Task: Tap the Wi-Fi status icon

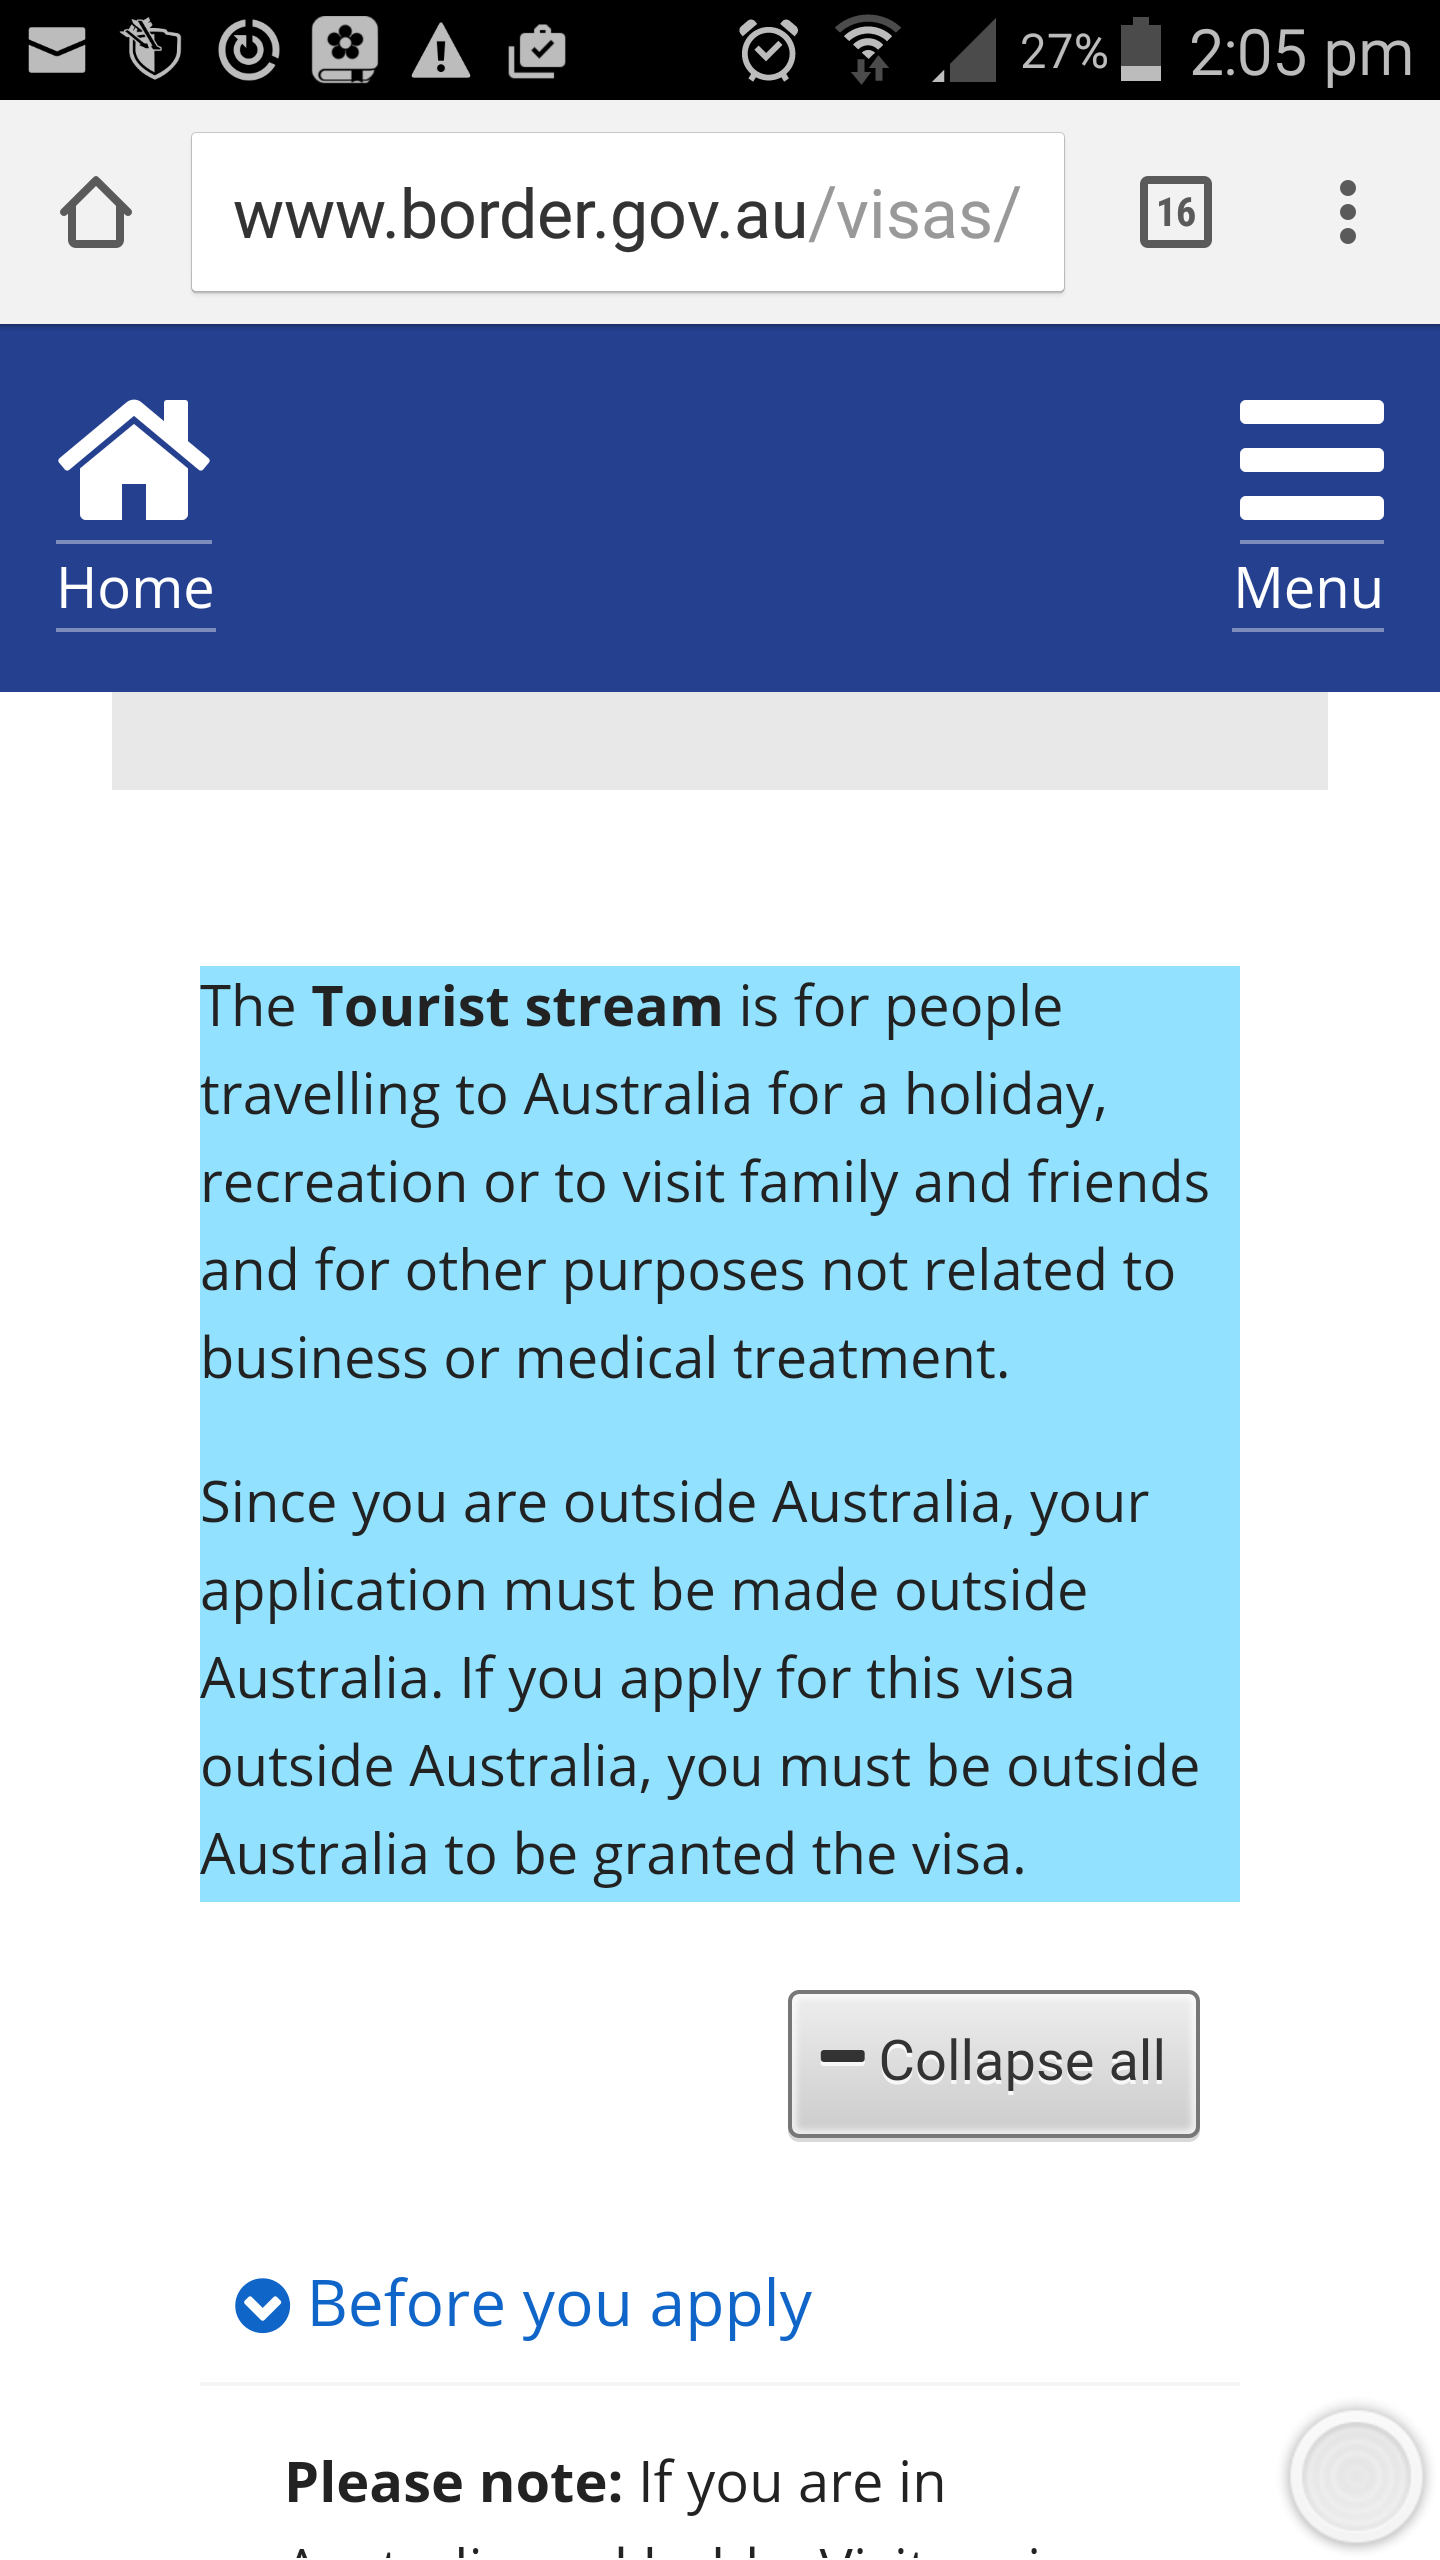Action: pos(868,50)
